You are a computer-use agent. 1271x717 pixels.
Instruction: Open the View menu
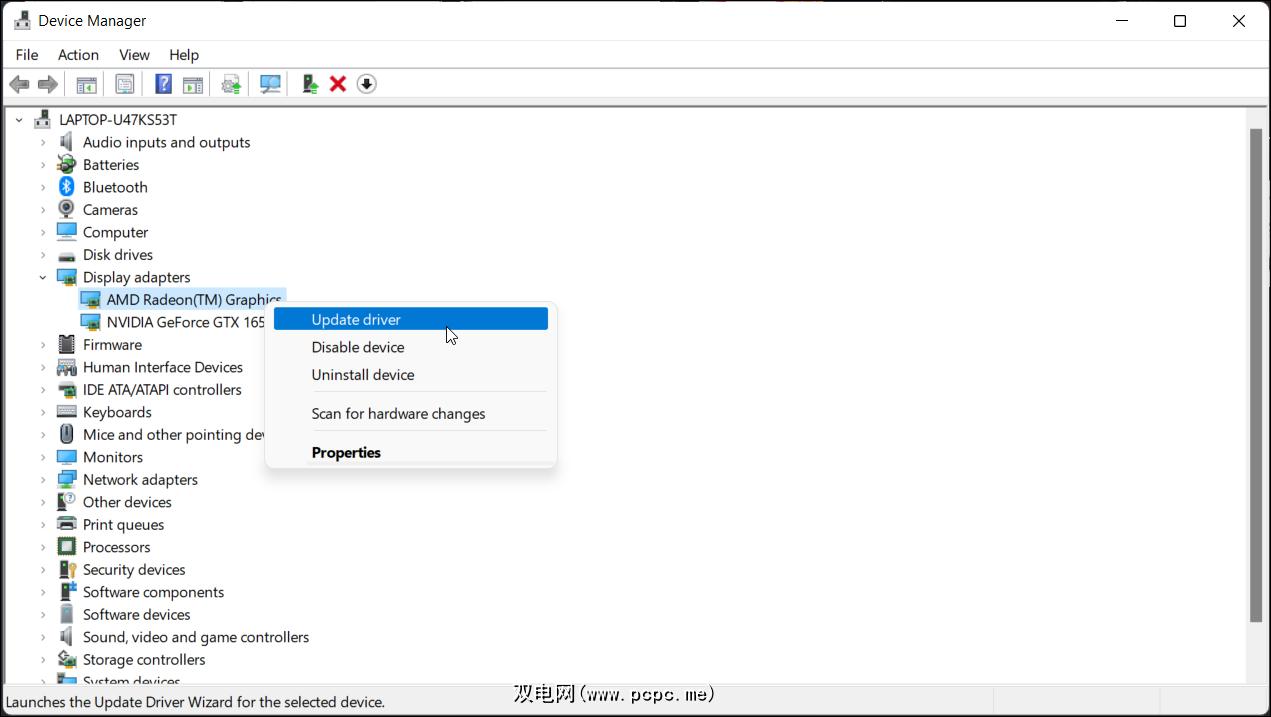(134, 55)
